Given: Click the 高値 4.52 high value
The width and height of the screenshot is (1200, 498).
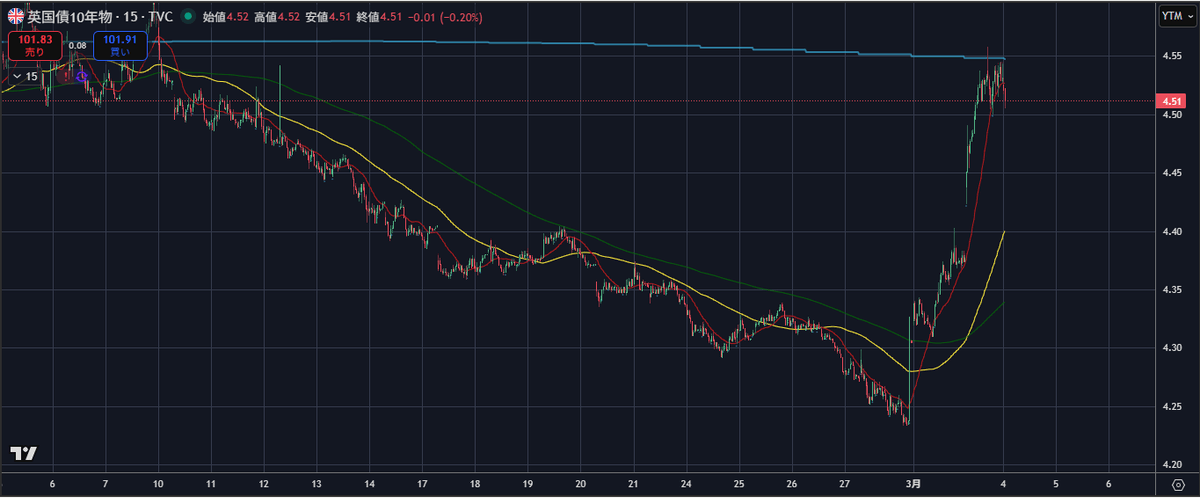Looking at the screenshot, I should point(277,17).
